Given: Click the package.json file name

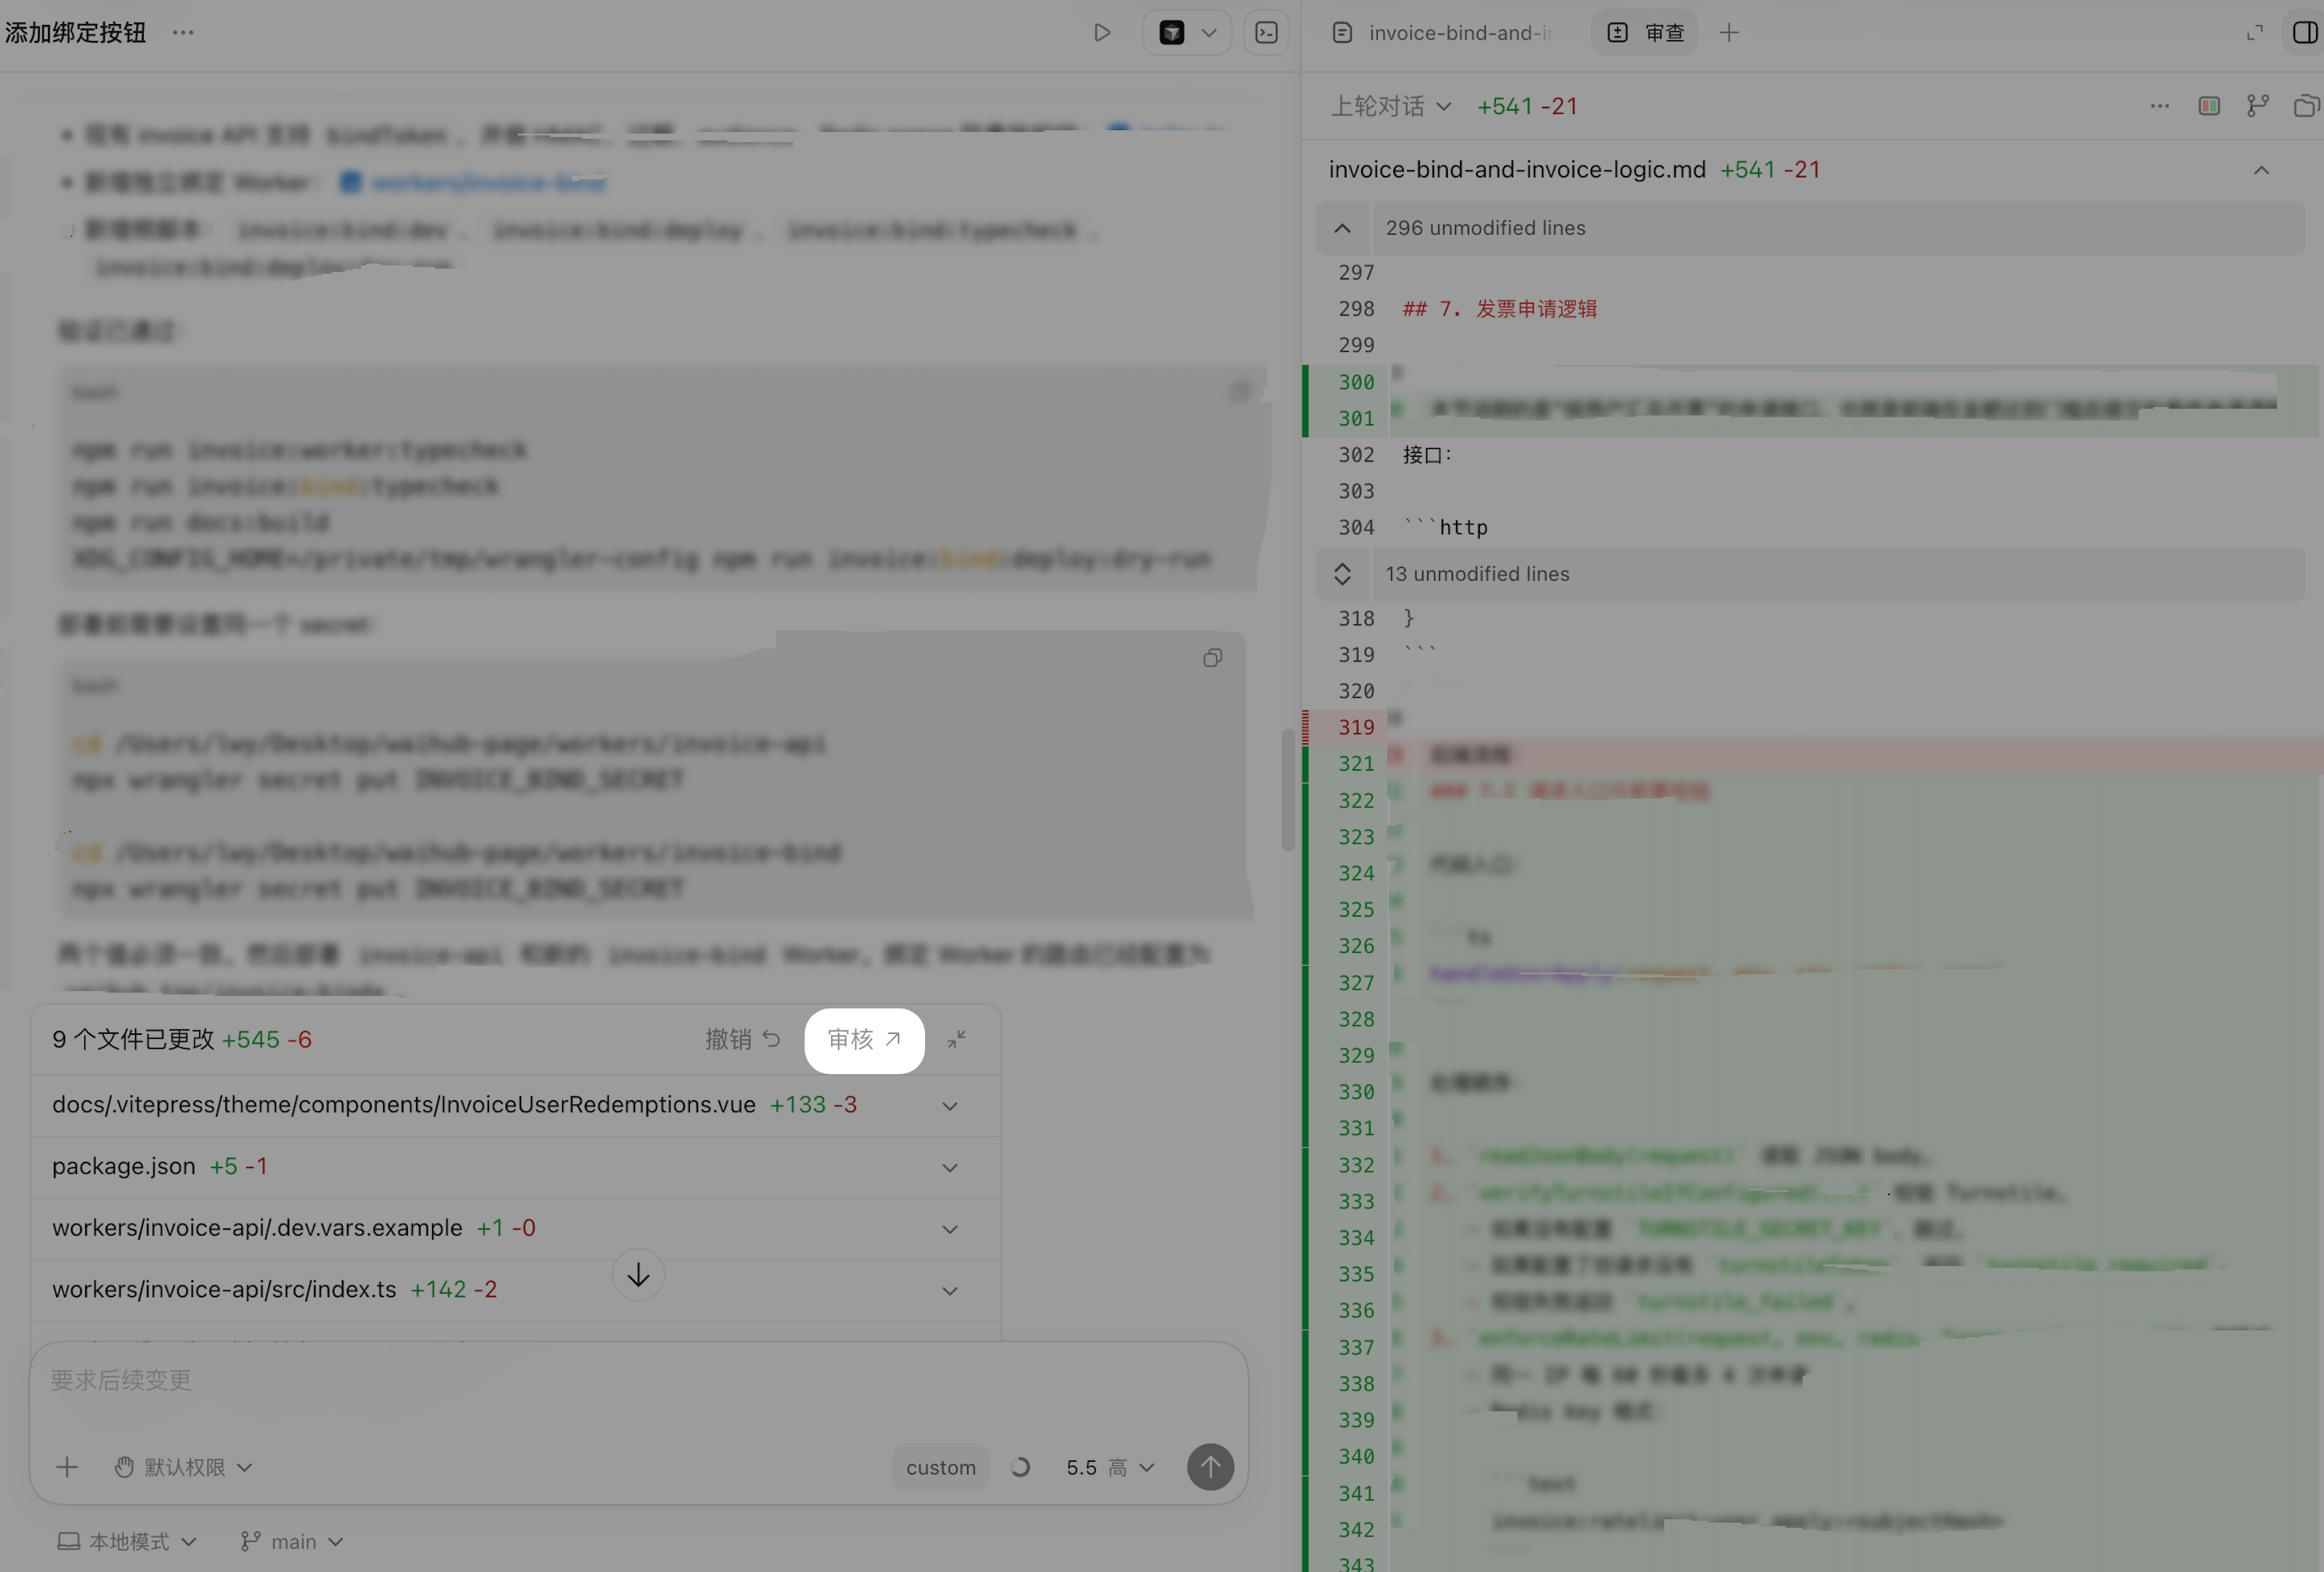Looking at the screenshot, I should click(124, 1166).
